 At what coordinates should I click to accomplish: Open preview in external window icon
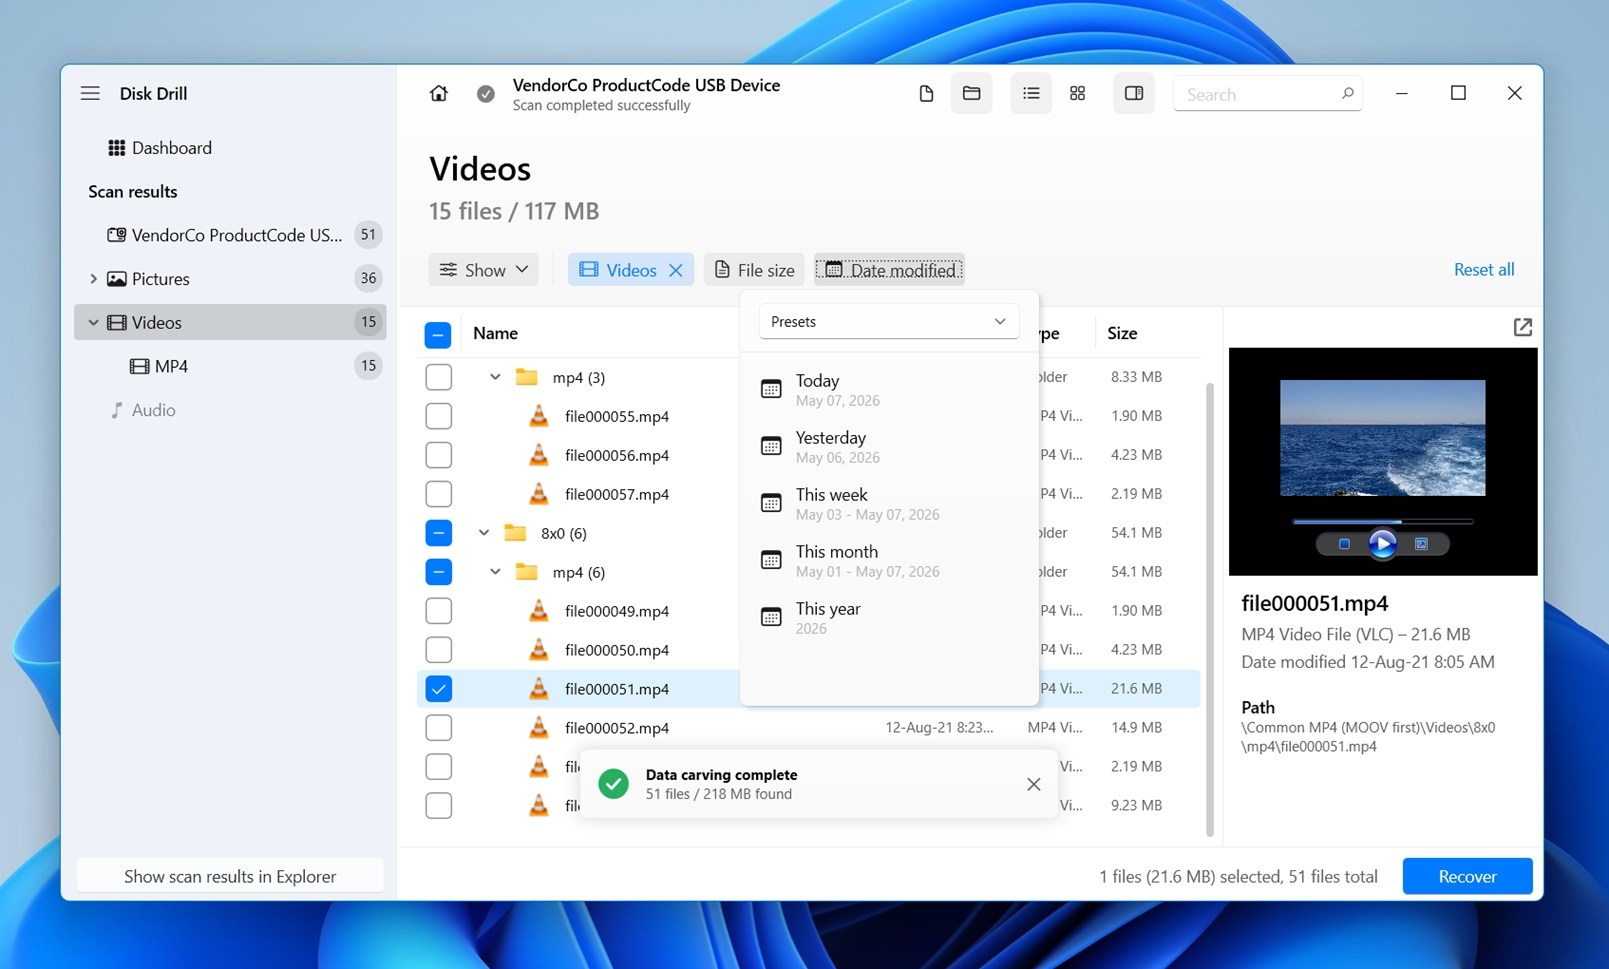click(1522, 327)
